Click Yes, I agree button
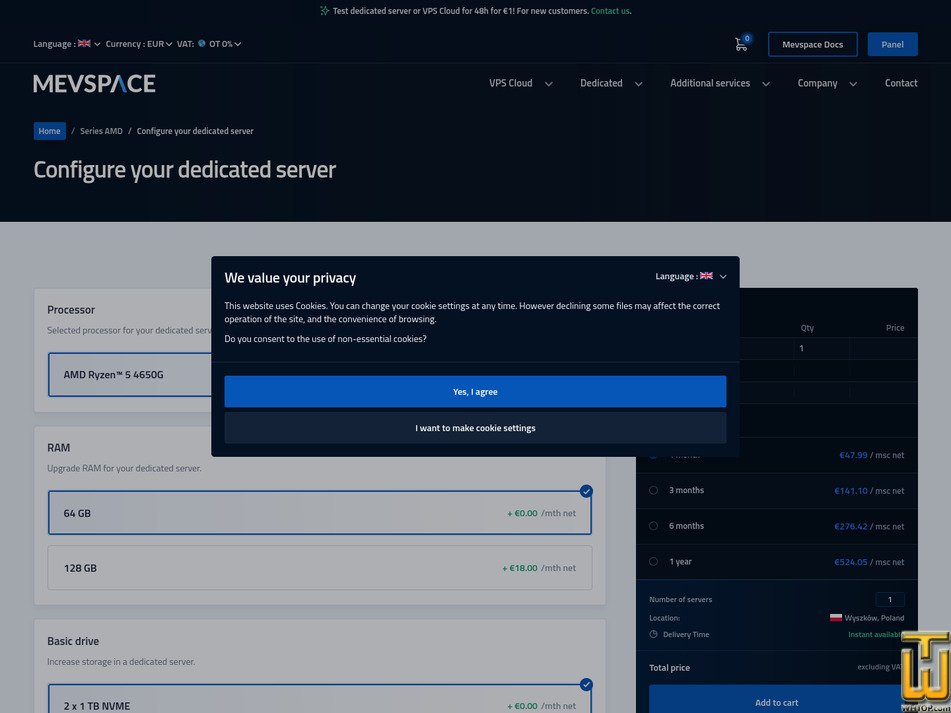Viewport: 951px width, 713px height. tap(476, 392)
